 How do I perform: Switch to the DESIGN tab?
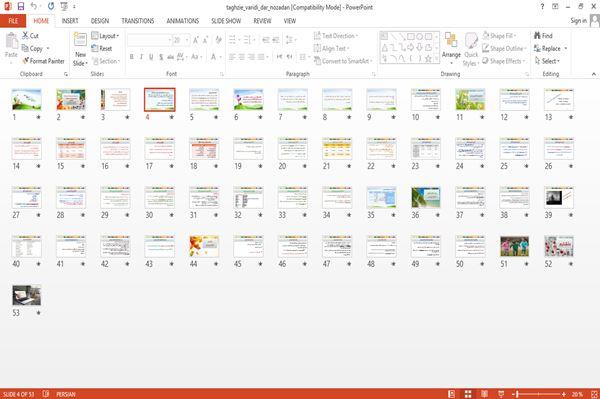coord(100,21)
